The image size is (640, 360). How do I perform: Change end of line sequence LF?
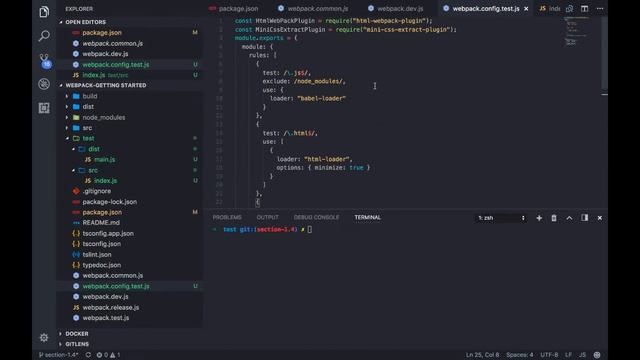(568, 355)
